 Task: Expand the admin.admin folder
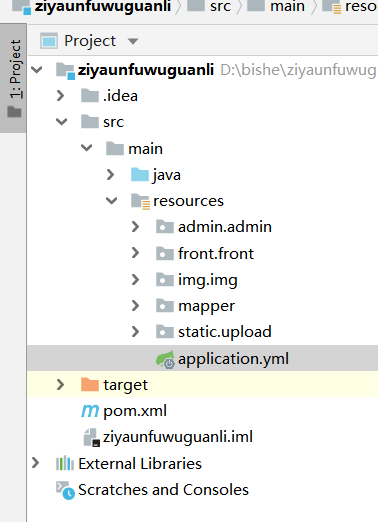(135, 227)
